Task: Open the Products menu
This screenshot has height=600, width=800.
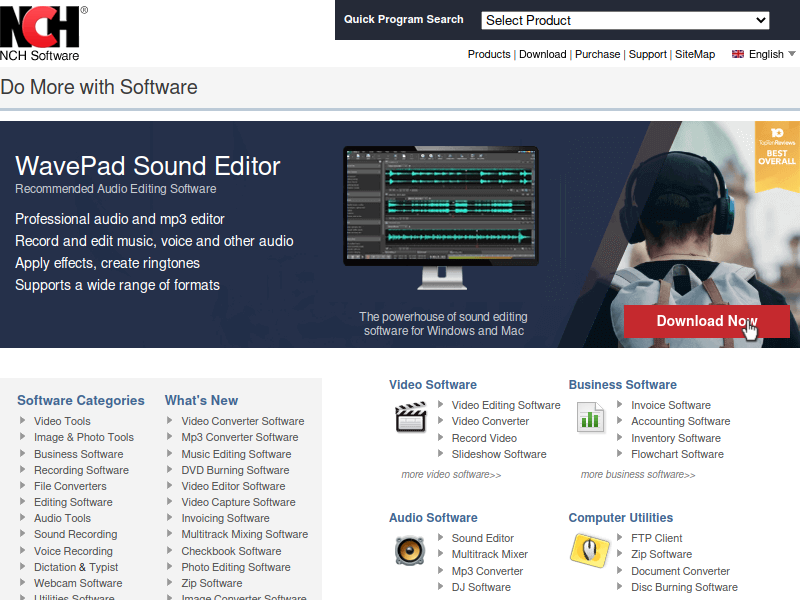Action: (x=489, y=54)
